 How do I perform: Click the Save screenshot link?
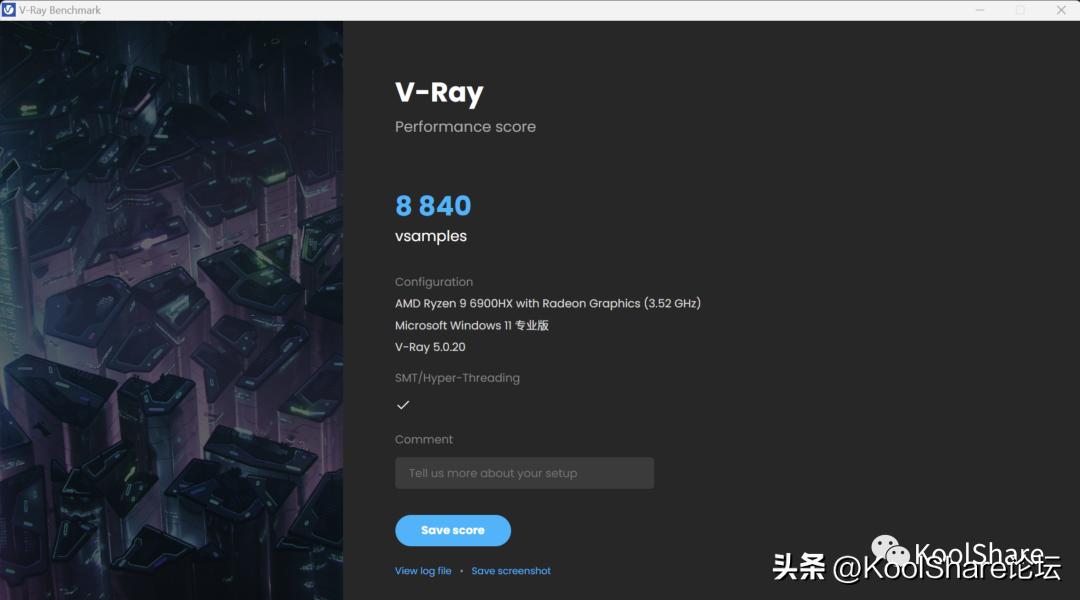point(511,570)
